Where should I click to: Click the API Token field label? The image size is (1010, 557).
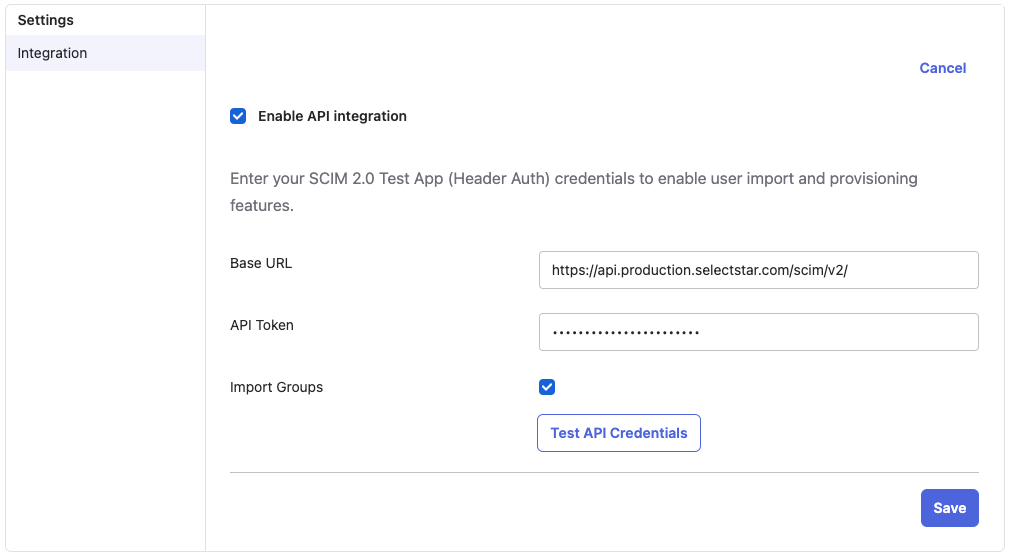coord(262,325)
